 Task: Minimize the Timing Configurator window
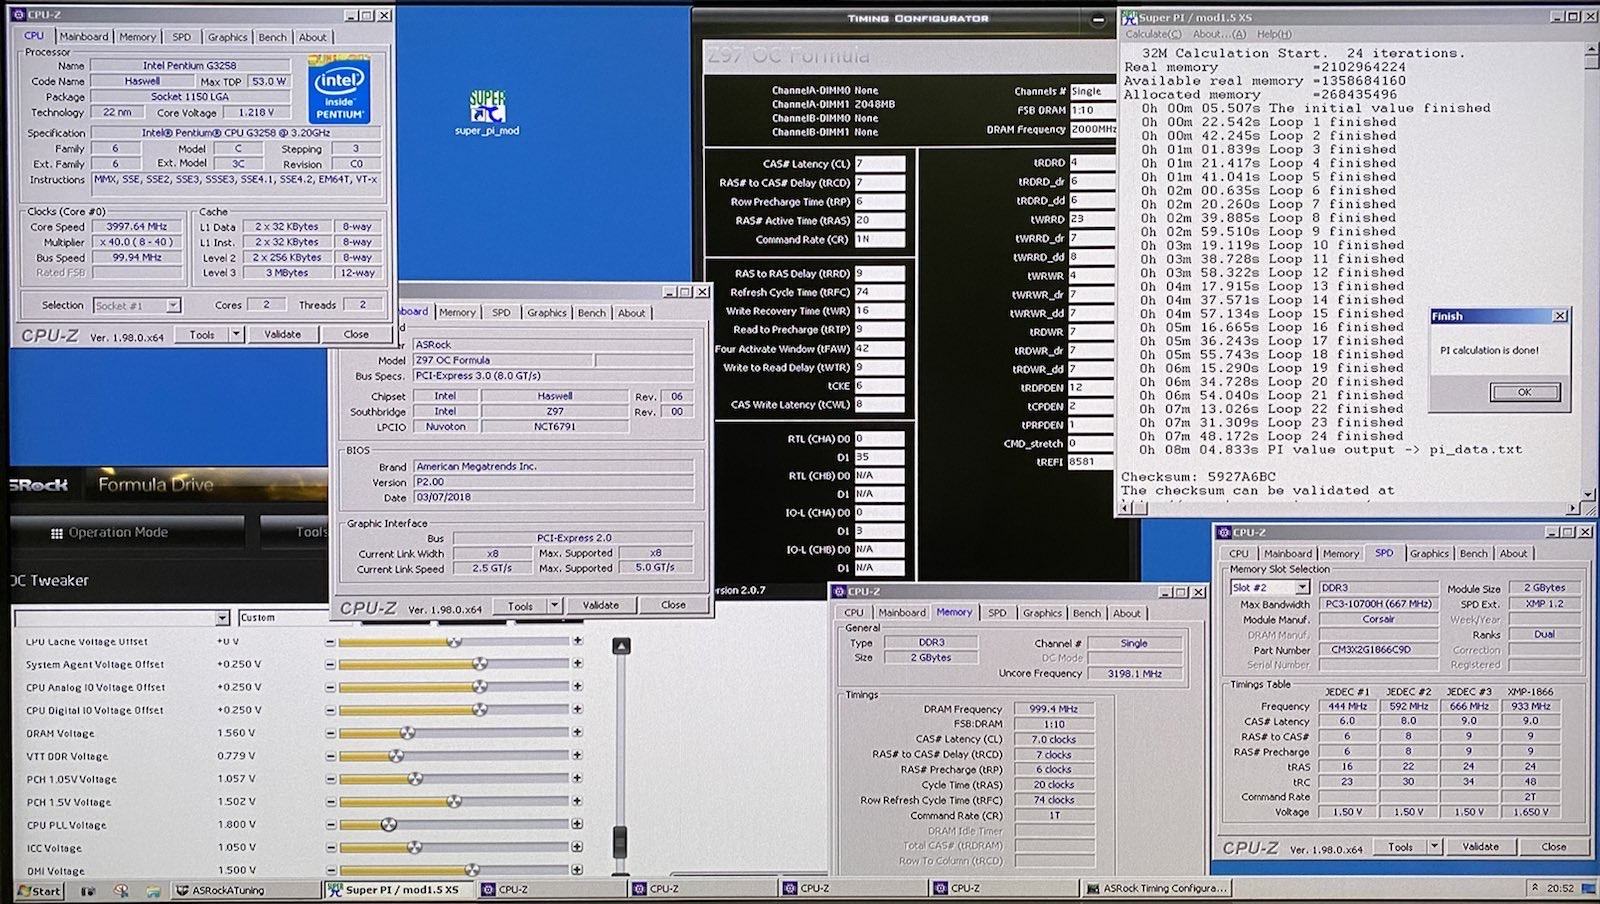[x=1097, y=19]
